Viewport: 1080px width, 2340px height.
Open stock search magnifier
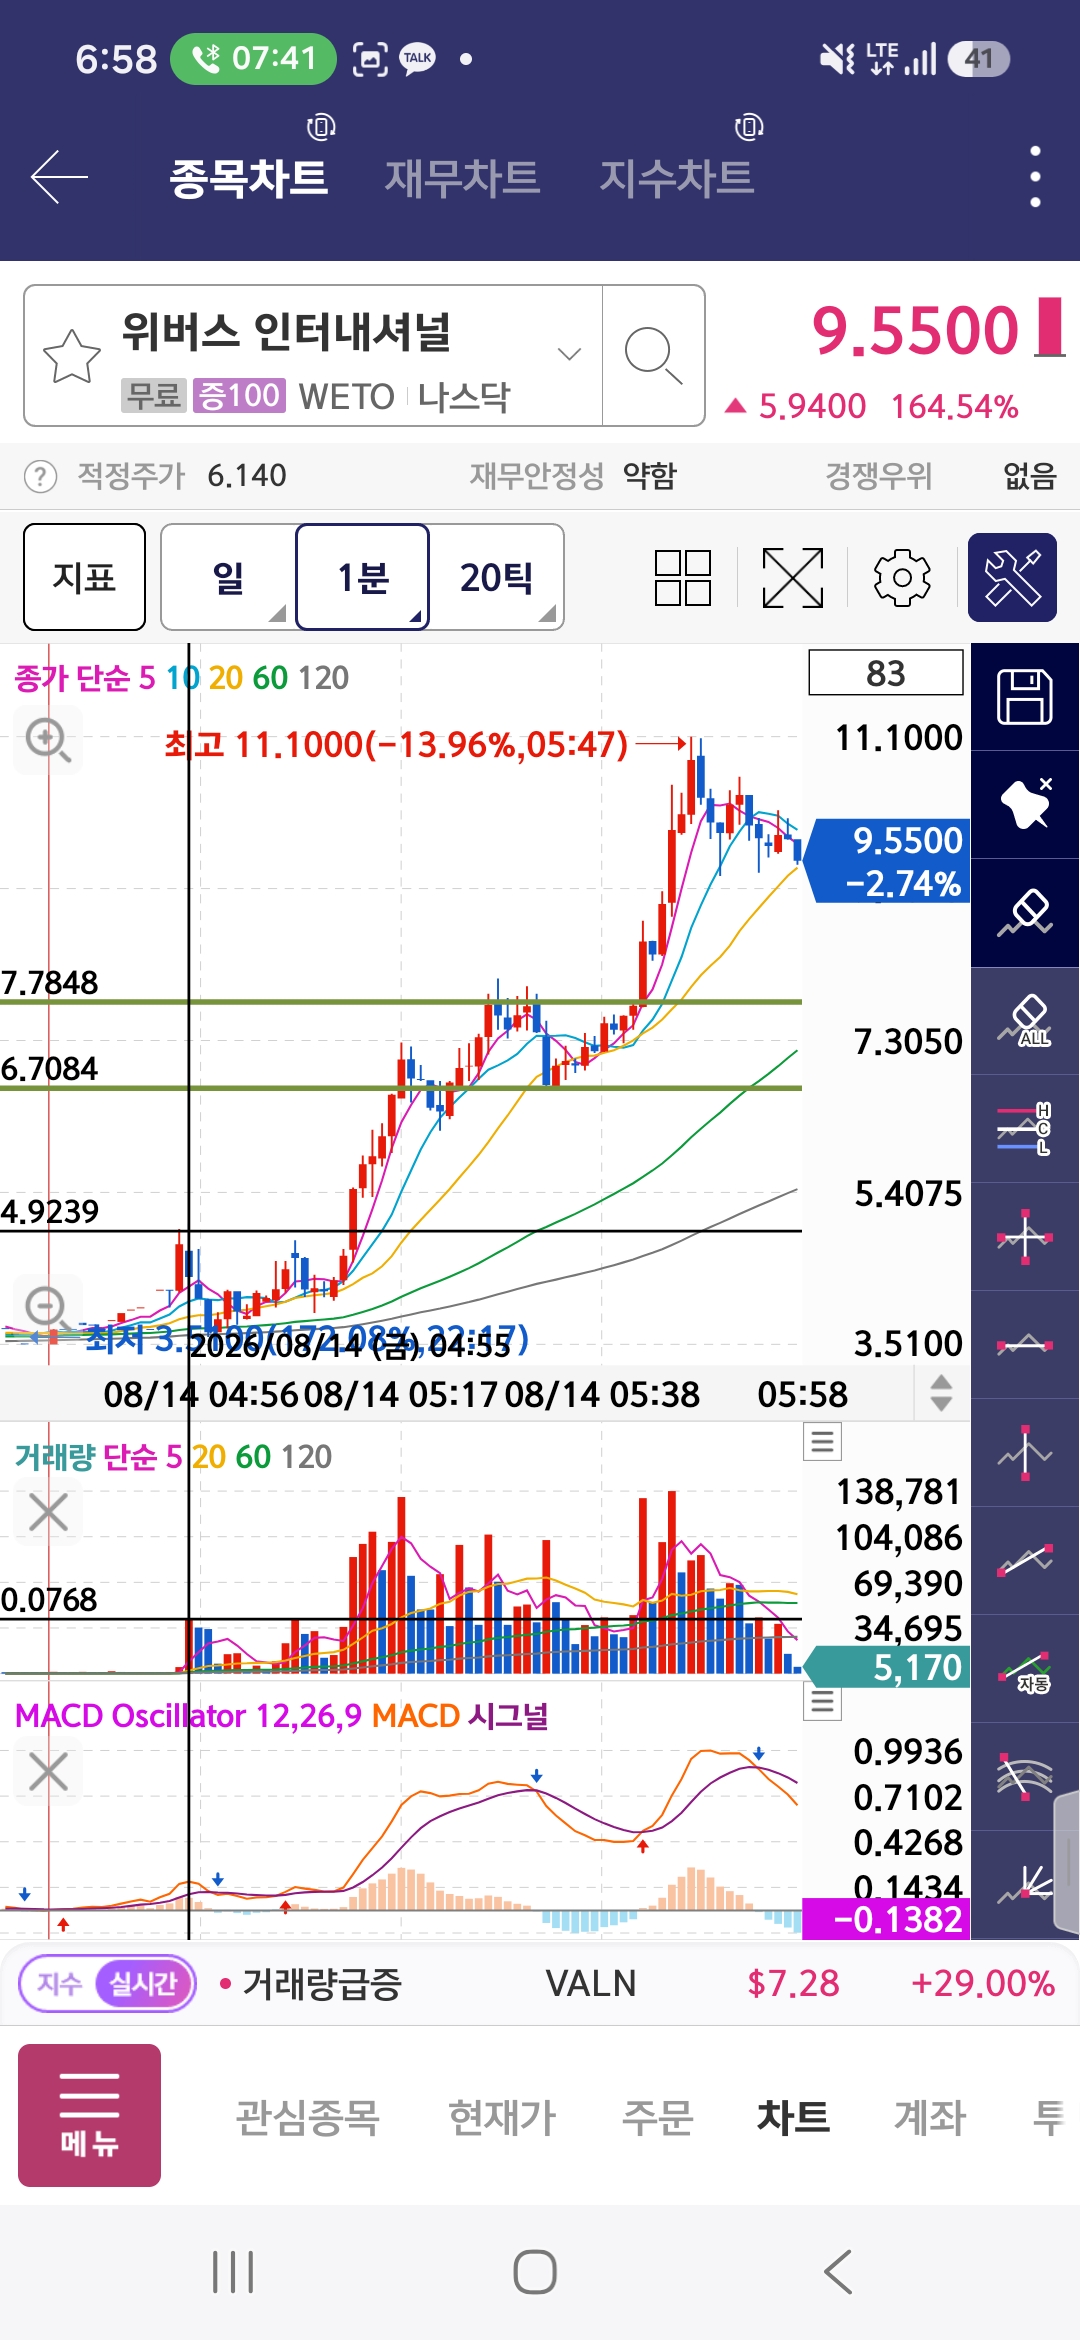point(653,355)
